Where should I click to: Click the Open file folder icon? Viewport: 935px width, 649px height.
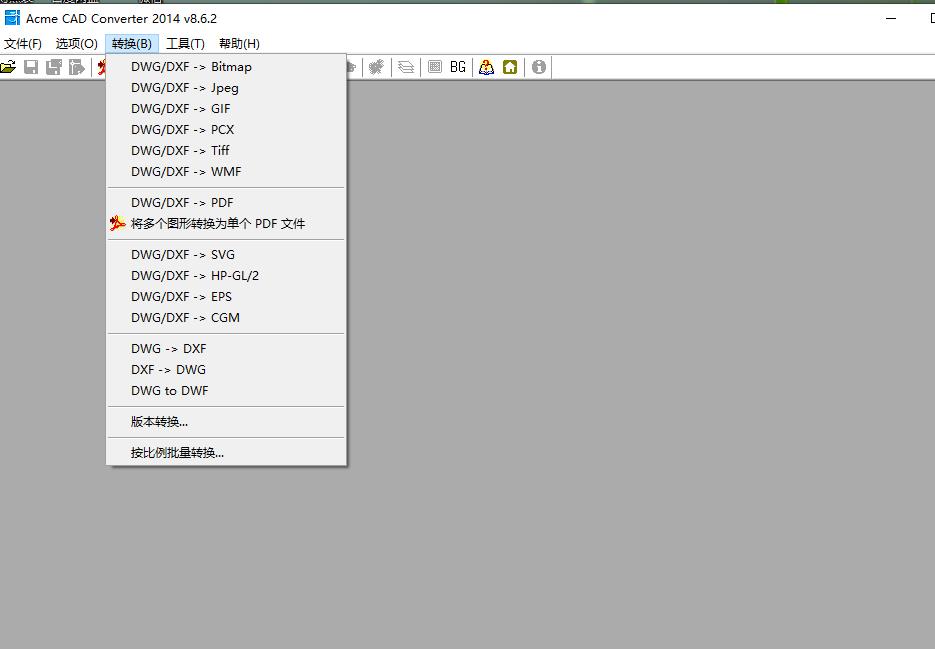[8, 67]
